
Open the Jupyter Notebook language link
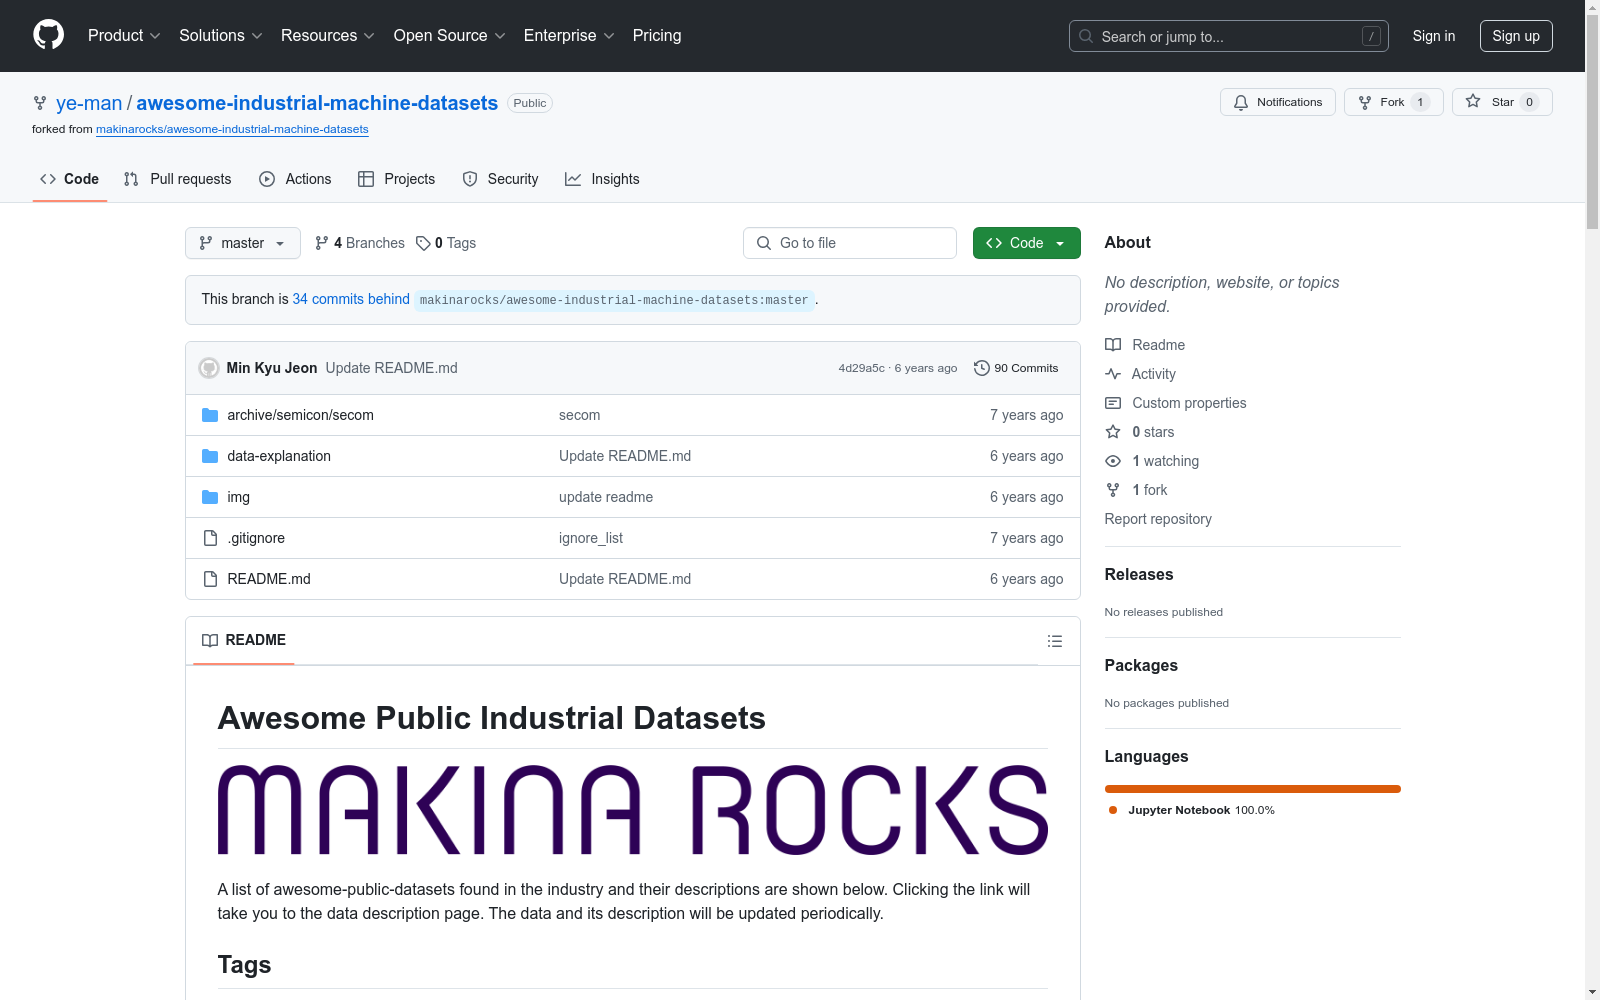(1201, 810)
